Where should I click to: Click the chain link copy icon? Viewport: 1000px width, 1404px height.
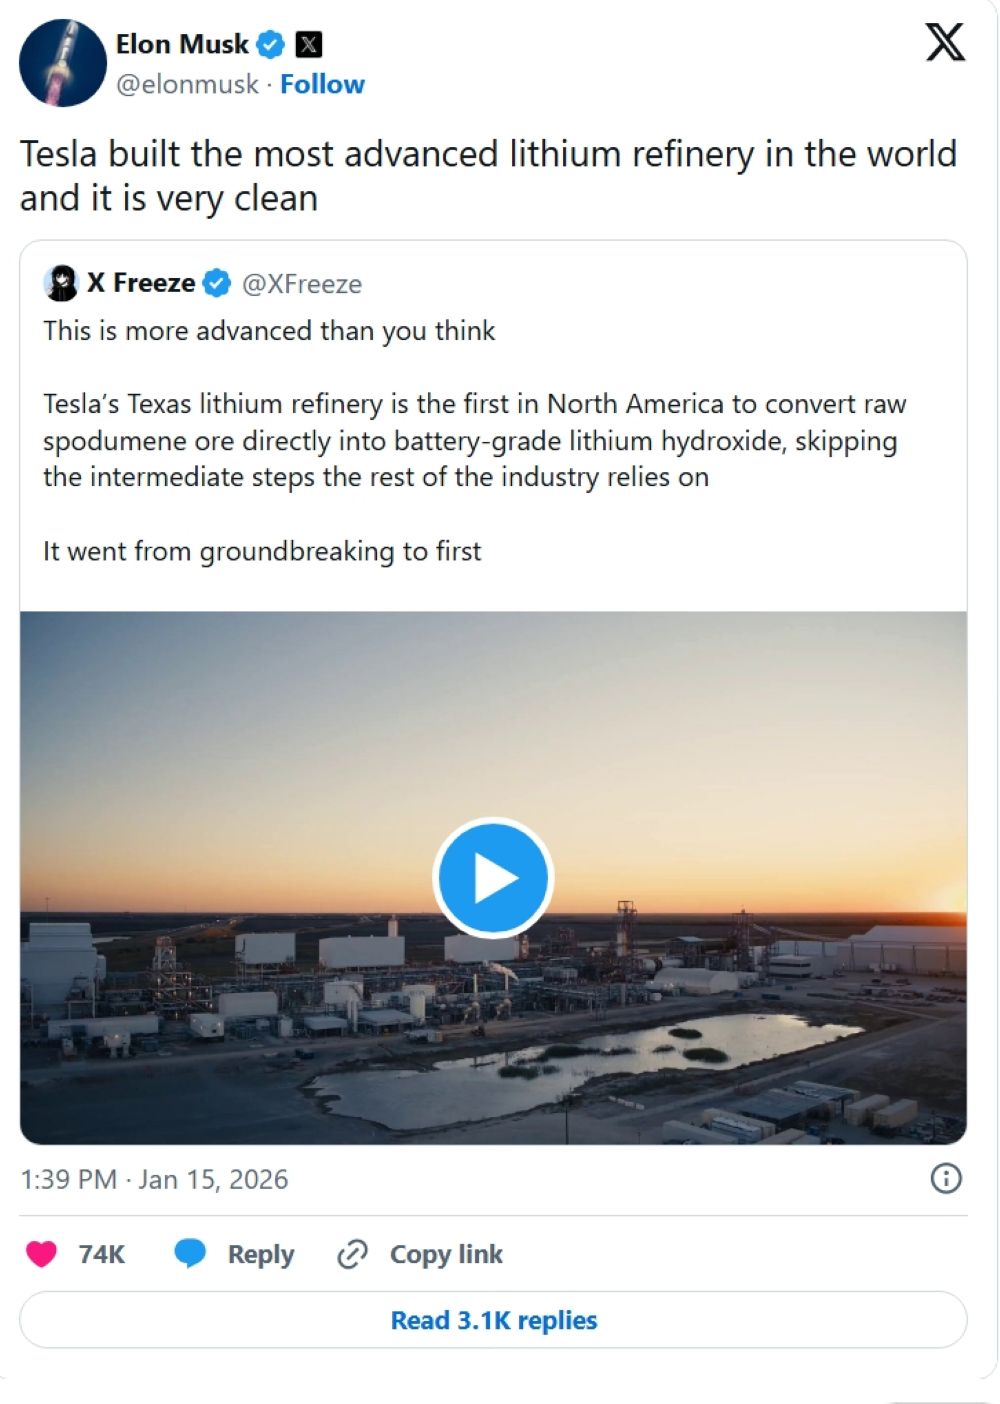(x=352, y=1254)
